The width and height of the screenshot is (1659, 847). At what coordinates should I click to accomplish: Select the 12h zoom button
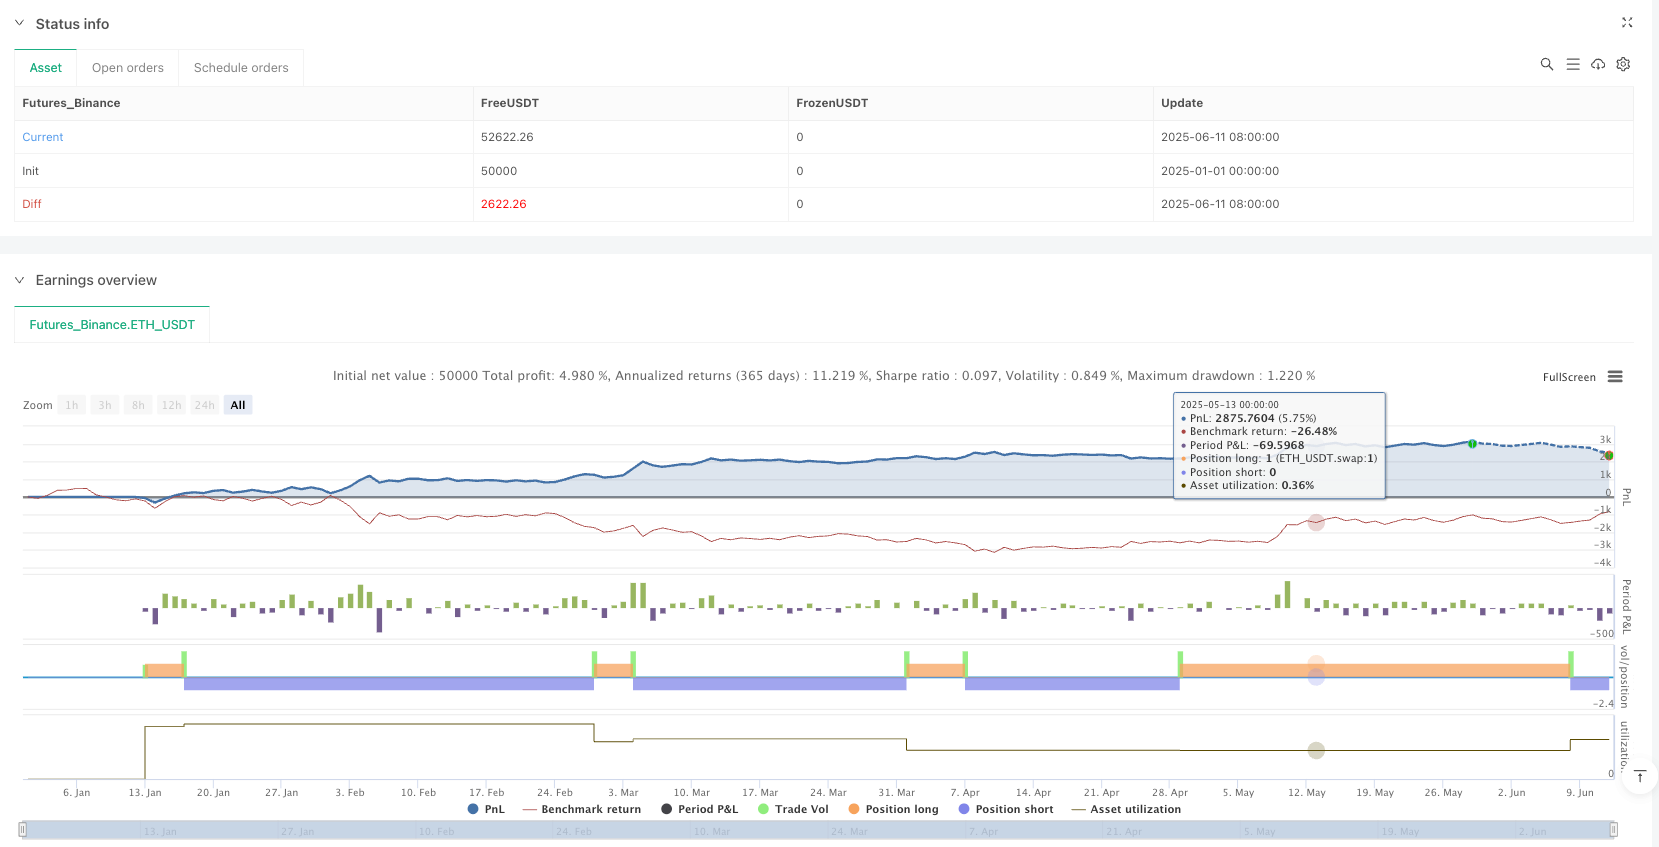point(171,405)
